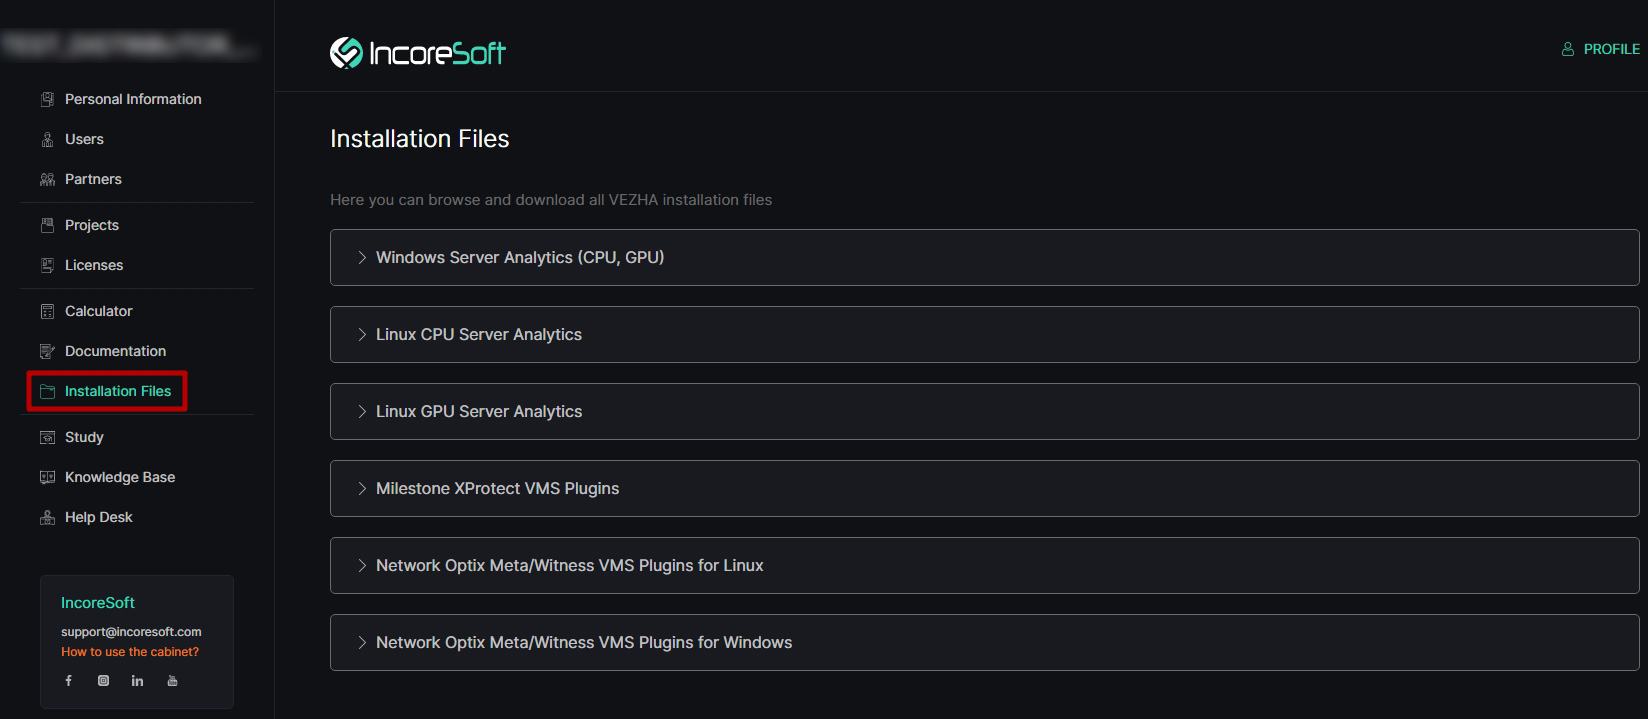Expand Linux GPU Server Analytics section
Screen dimensions: 1648x719
pos(984,411)
